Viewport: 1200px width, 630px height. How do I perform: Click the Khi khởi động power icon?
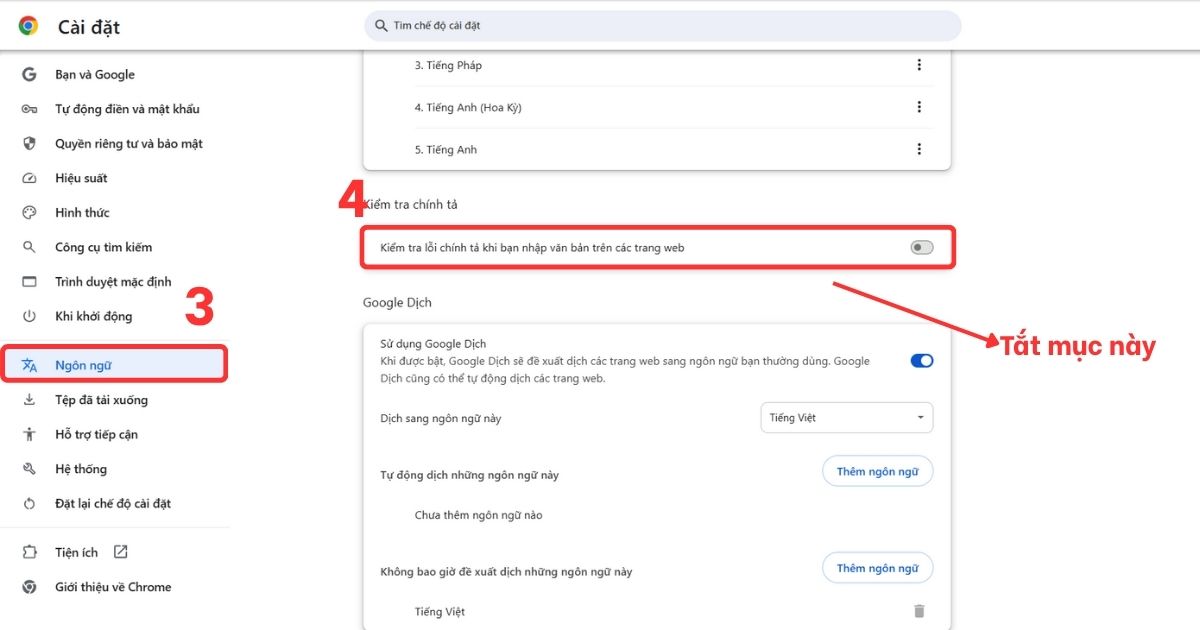[x=30, y=315]
